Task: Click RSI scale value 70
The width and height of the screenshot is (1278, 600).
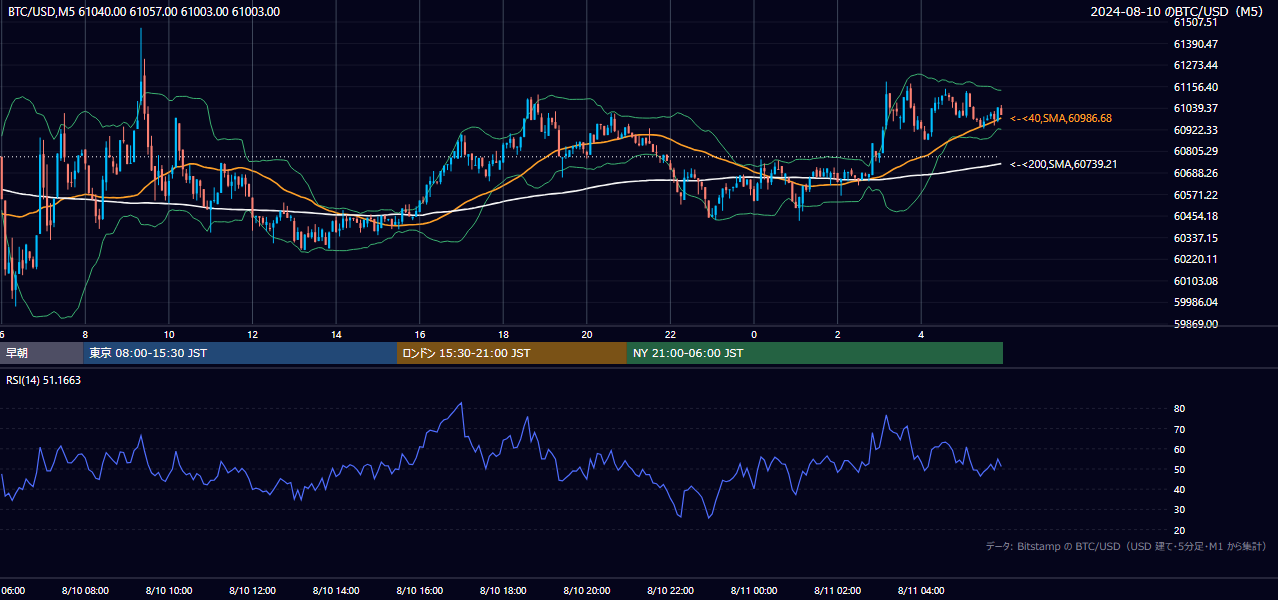Action: click(x=1179, y=429)
